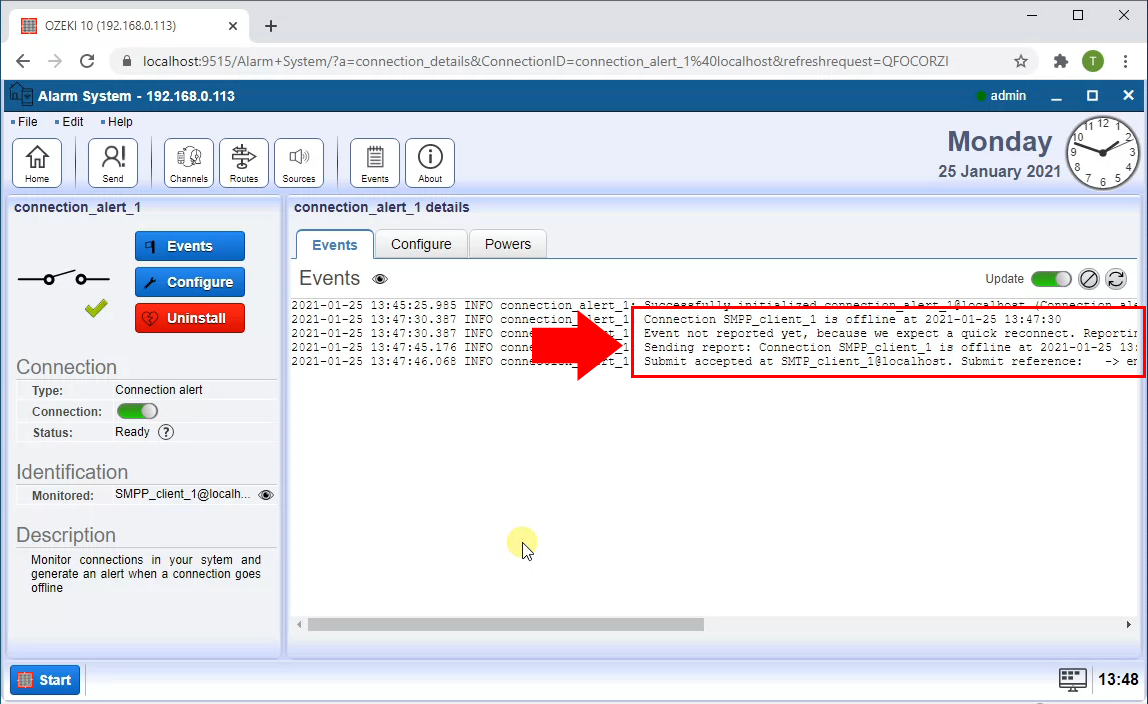
Task: Open the Routes toolbar icon
Action: tap(244, 162)
